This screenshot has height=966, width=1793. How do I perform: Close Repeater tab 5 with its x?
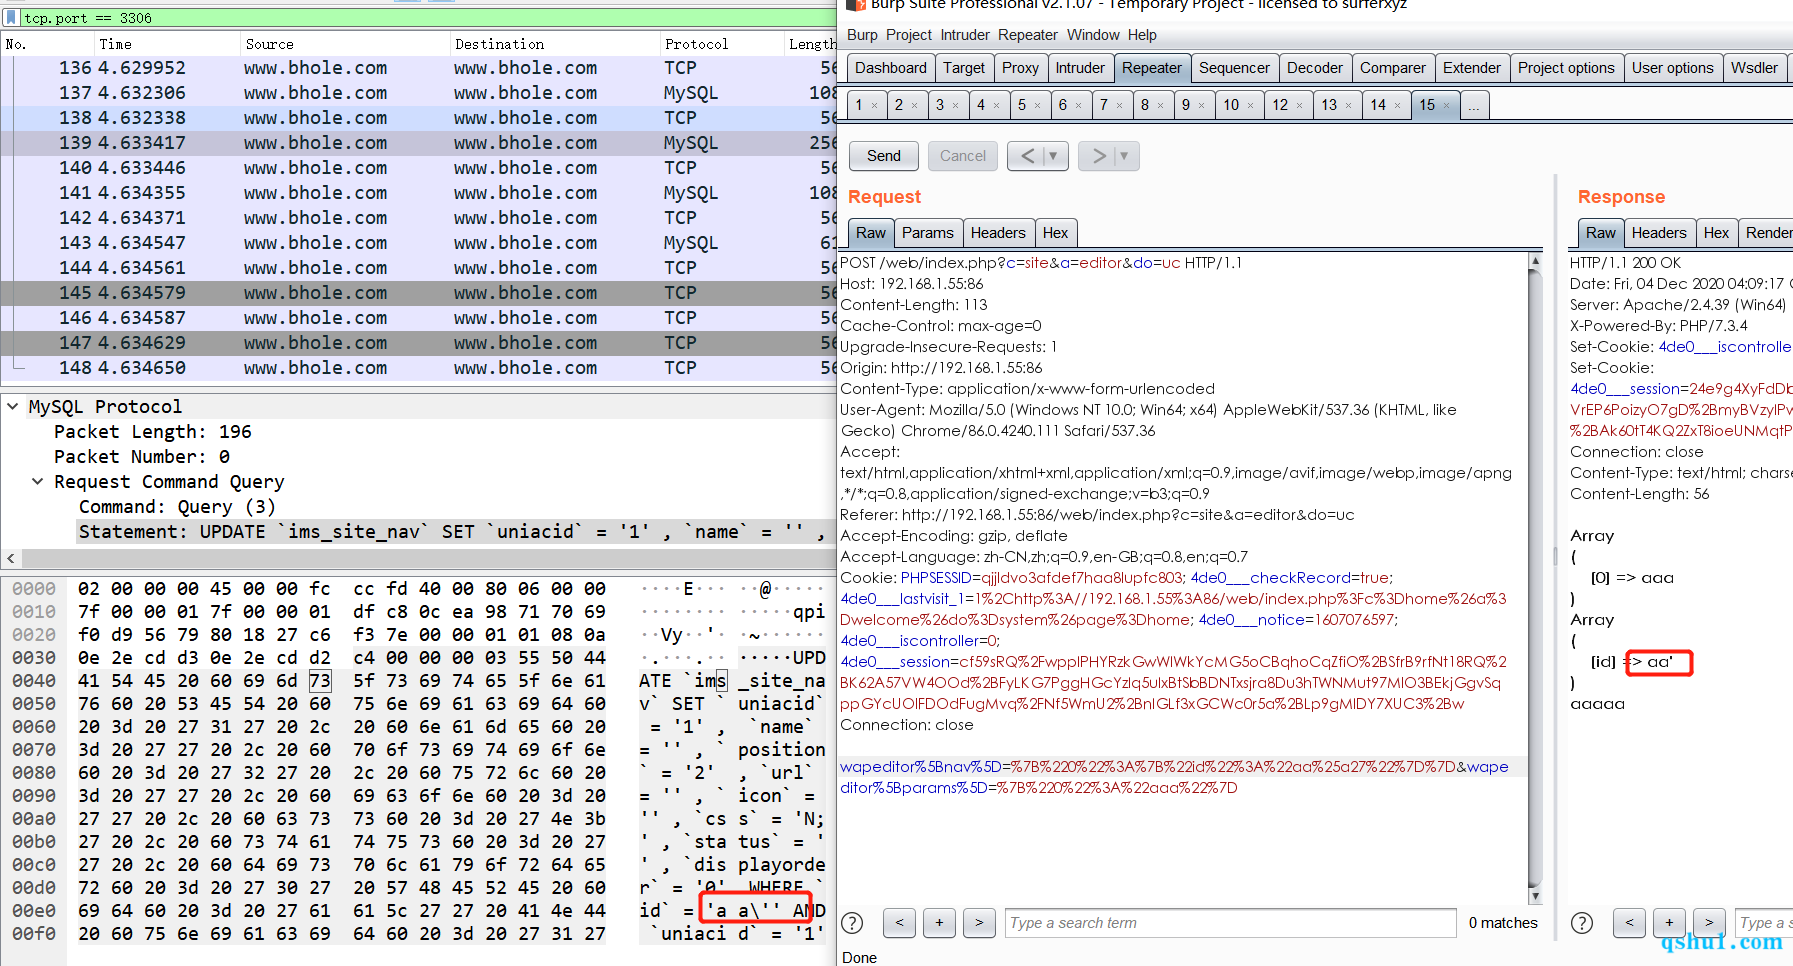[x=1037, y=105]
